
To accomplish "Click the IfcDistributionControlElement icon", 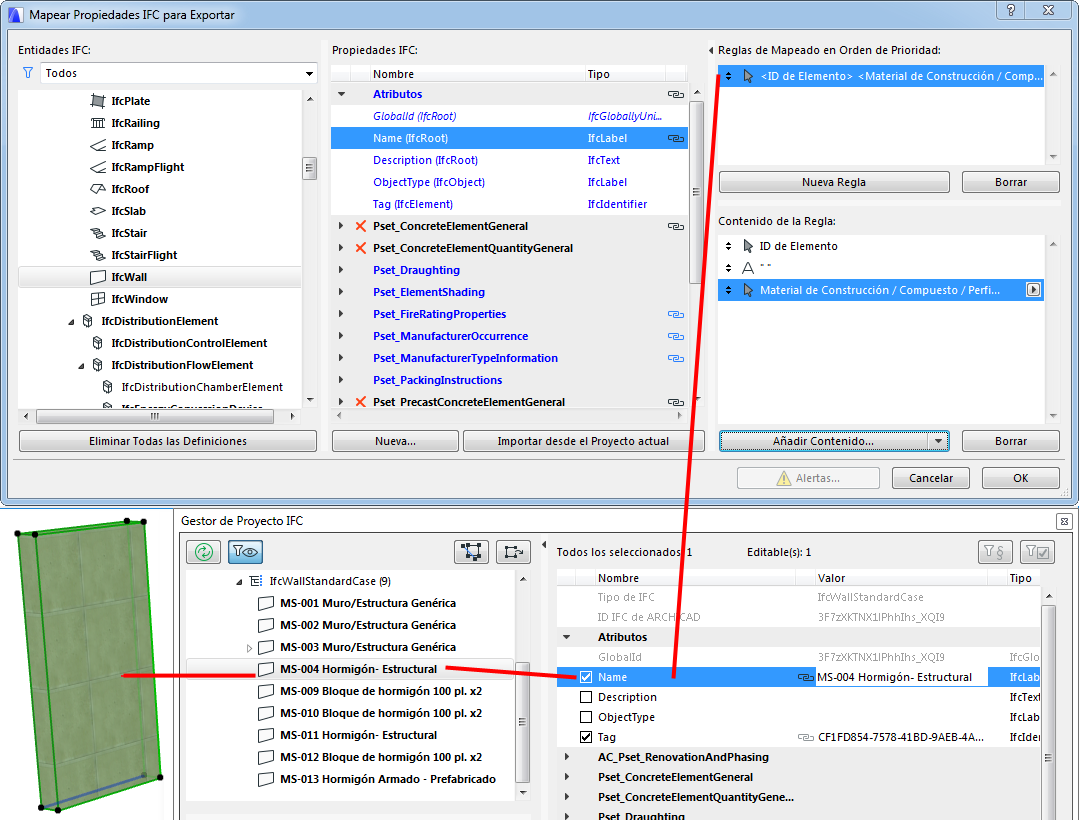I will point(98,342).
